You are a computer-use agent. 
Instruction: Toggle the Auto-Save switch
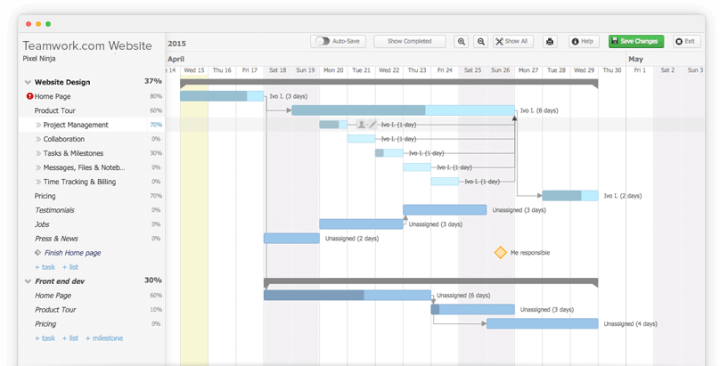pyautogui.click(x=323, y=41)
